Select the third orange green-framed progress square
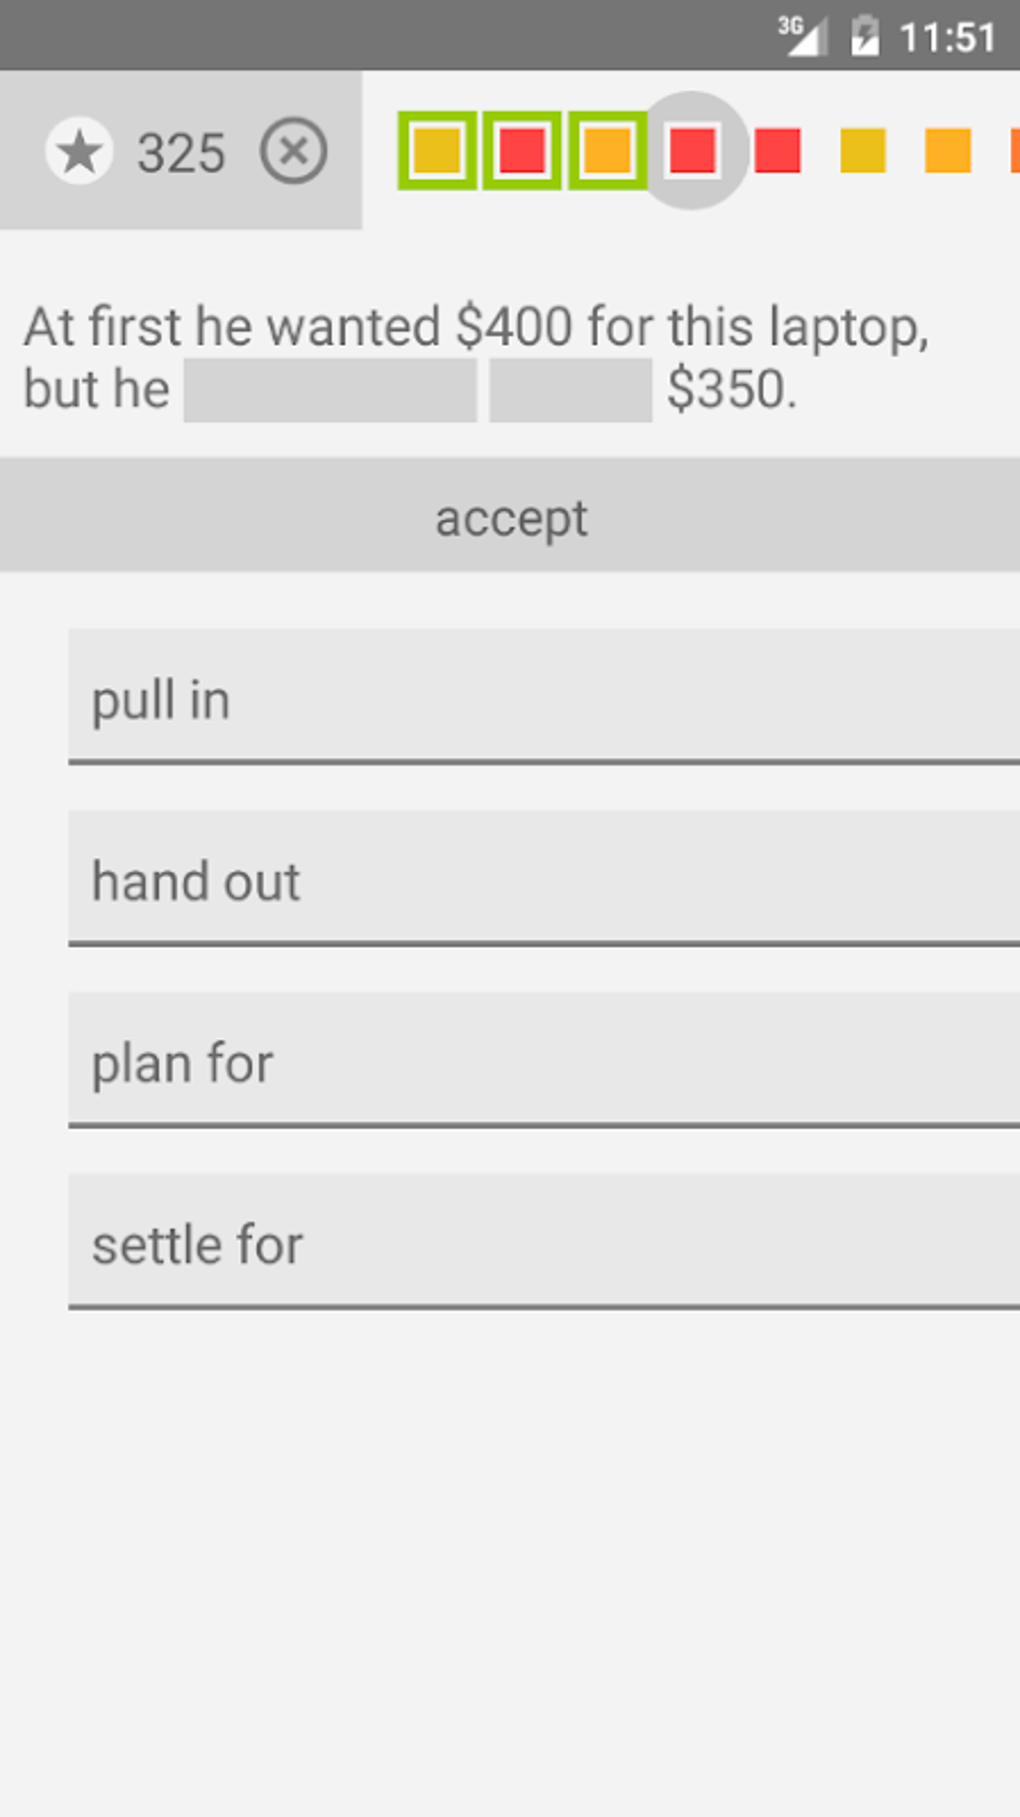 pos(607,151)
